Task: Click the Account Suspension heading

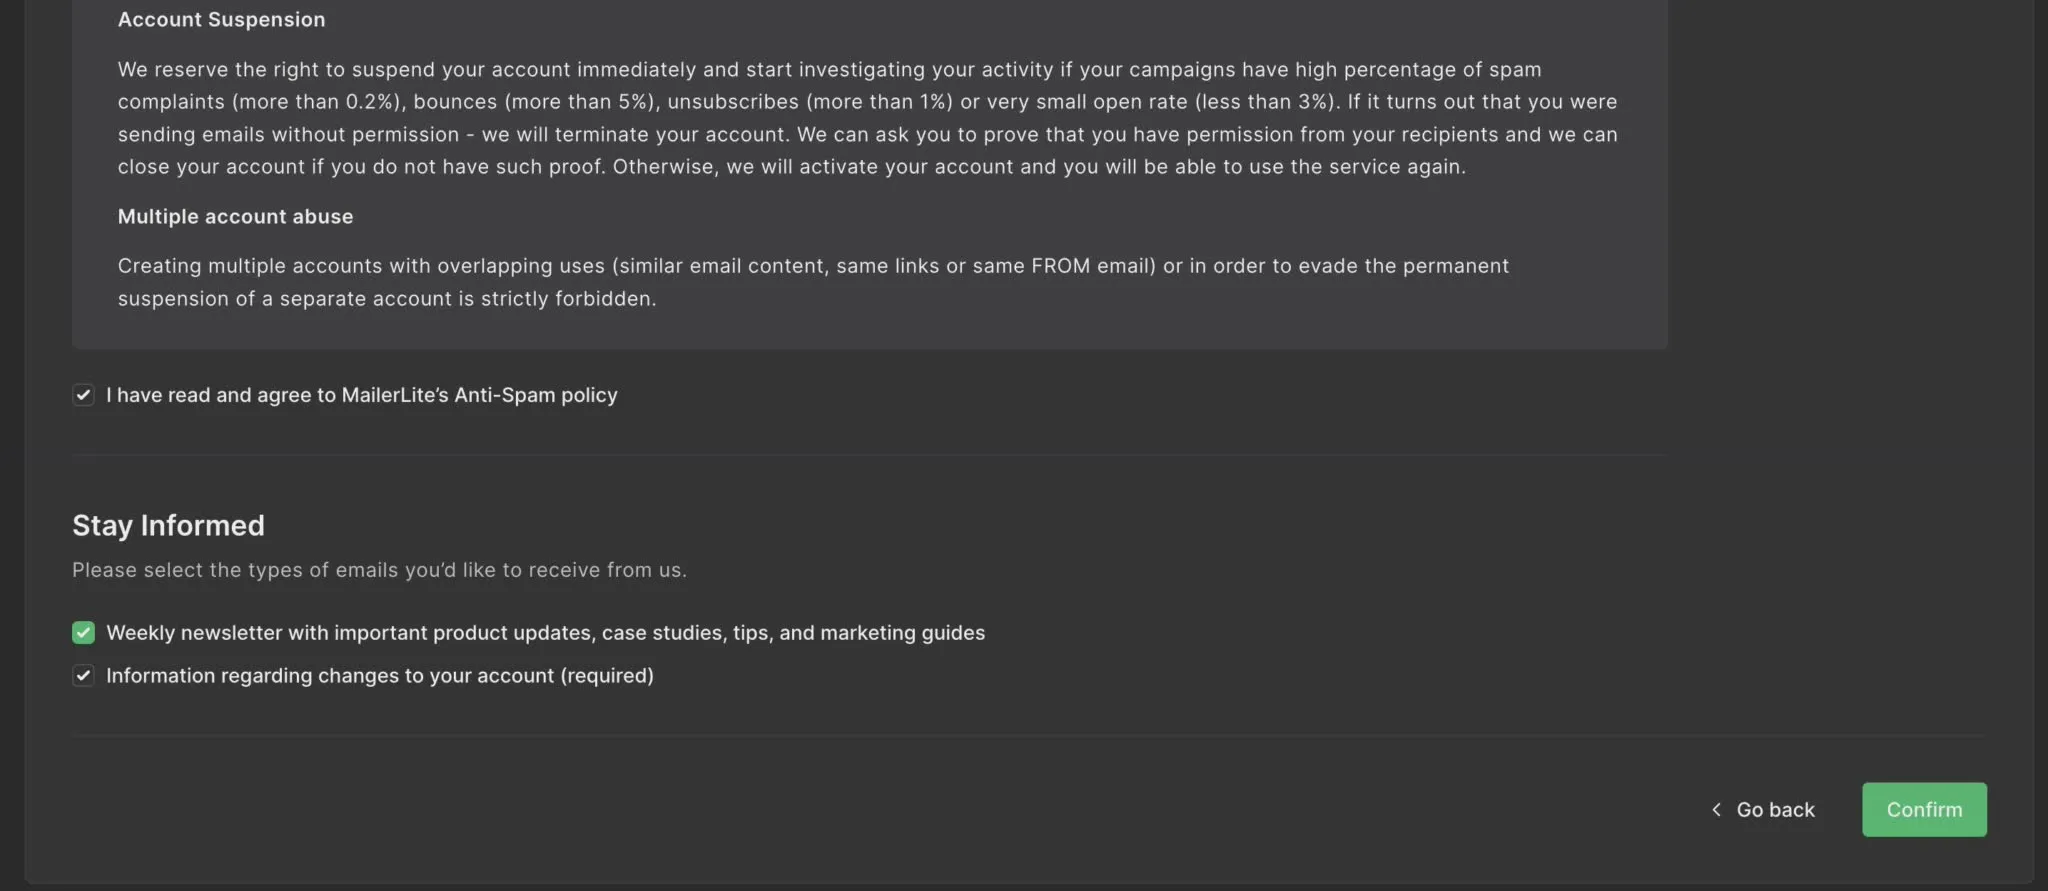Action: click(221, 19)
